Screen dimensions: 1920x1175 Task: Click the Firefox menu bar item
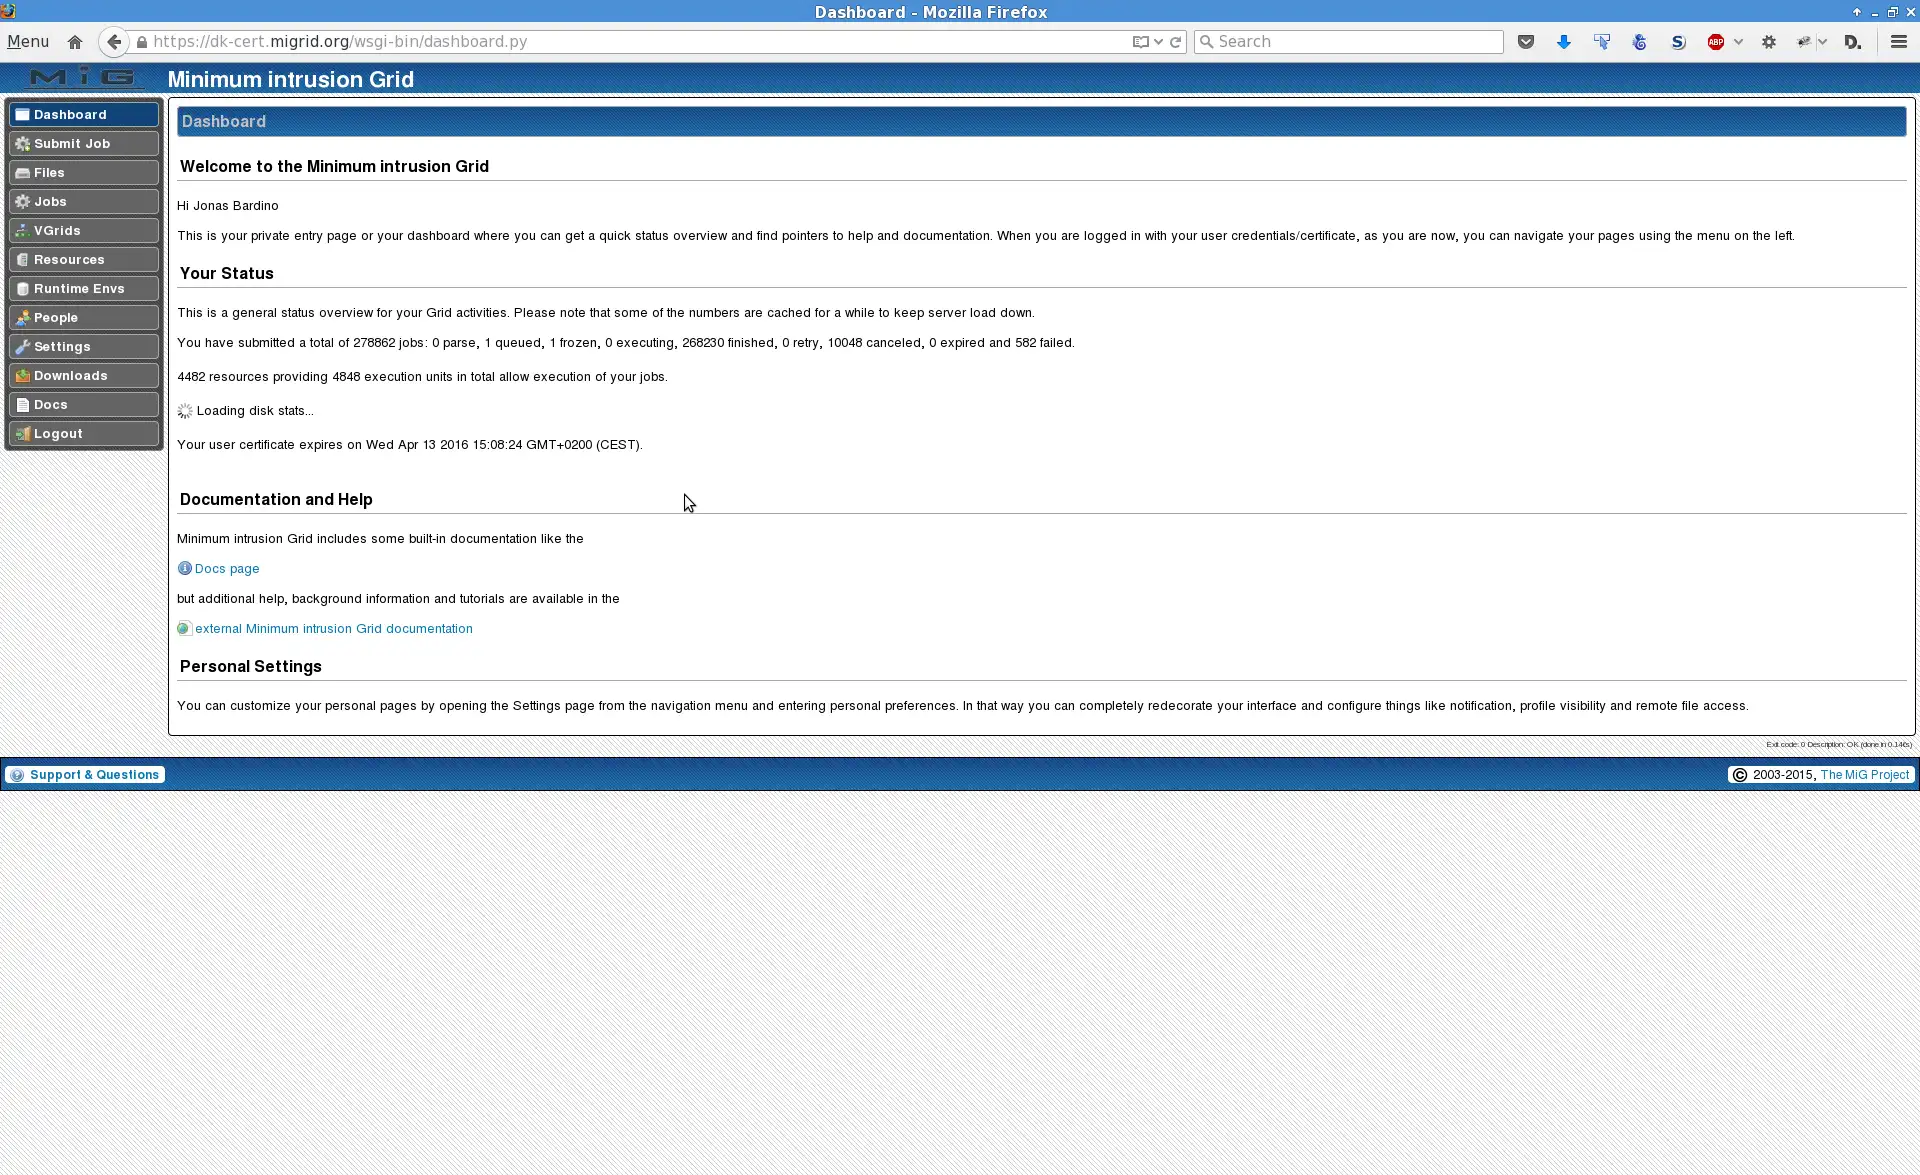tap(27, 41)
